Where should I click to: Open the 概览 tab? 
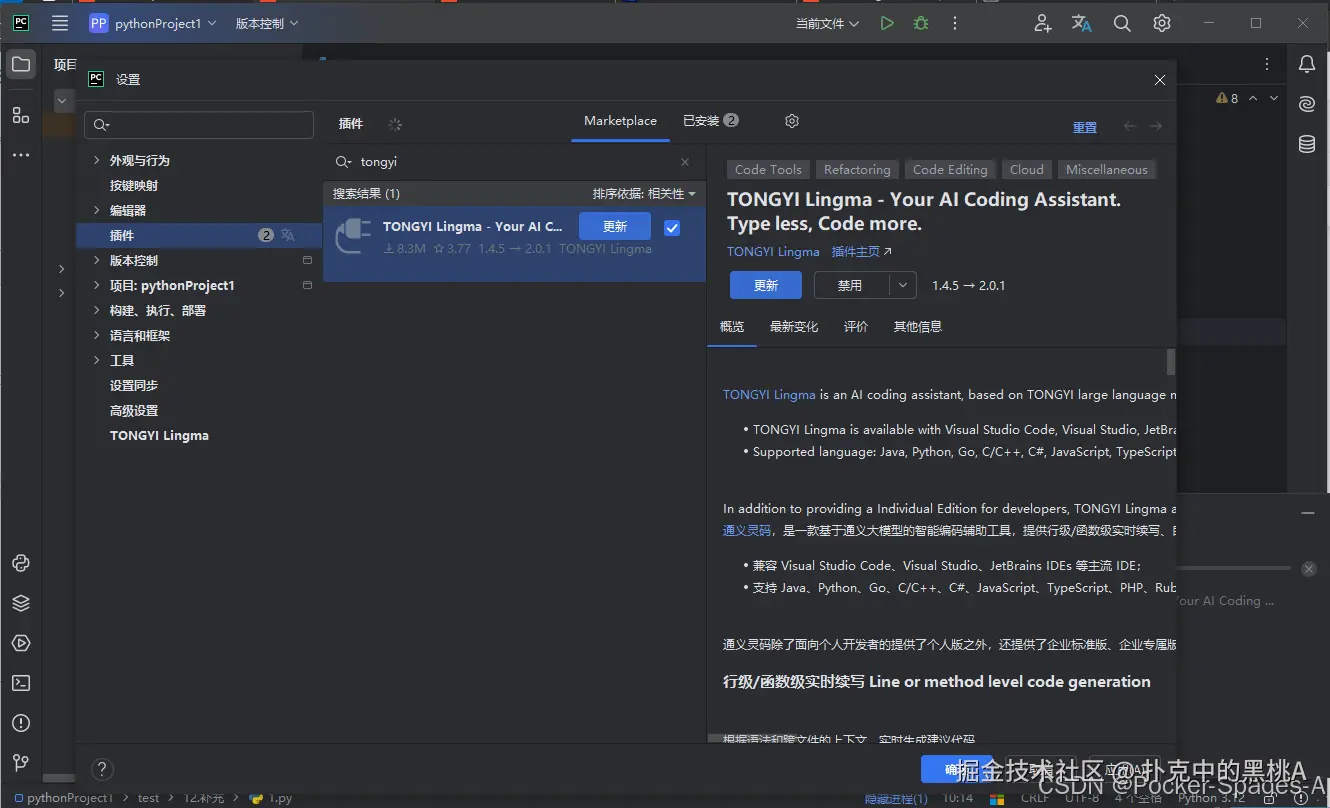732,327
